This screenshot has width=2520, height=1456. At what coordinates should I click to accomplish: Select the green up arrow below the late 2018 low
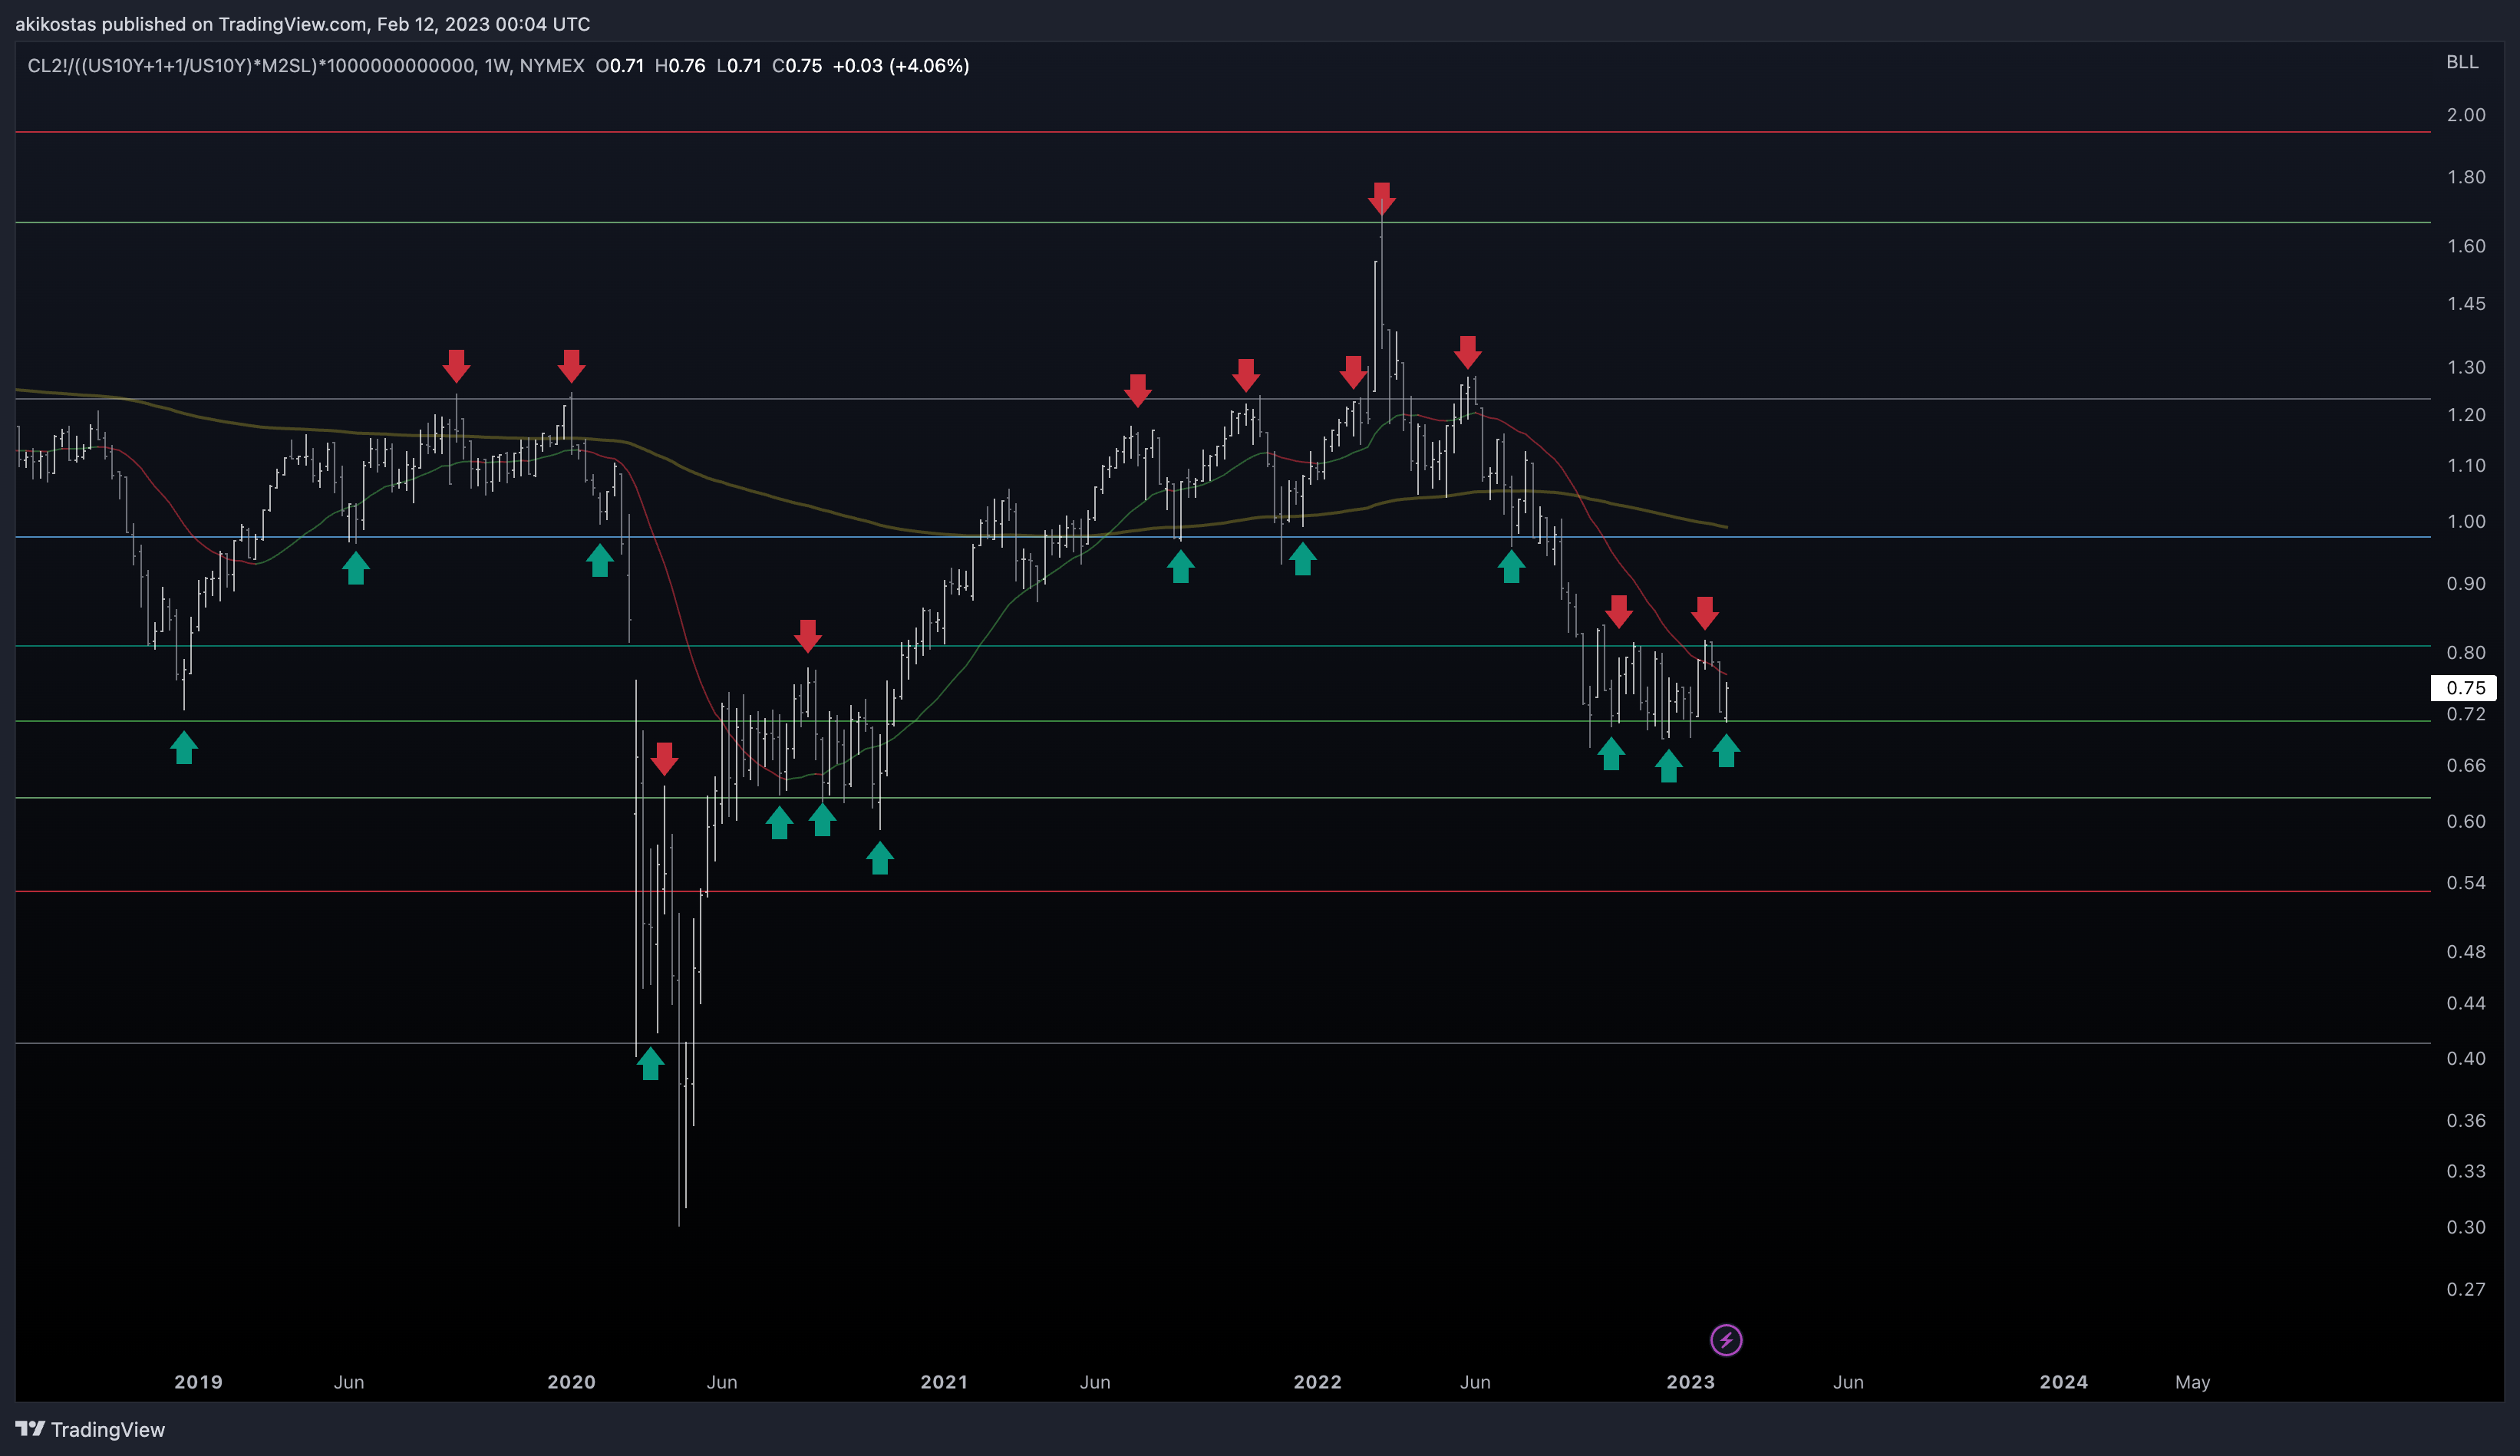point(184,747)
